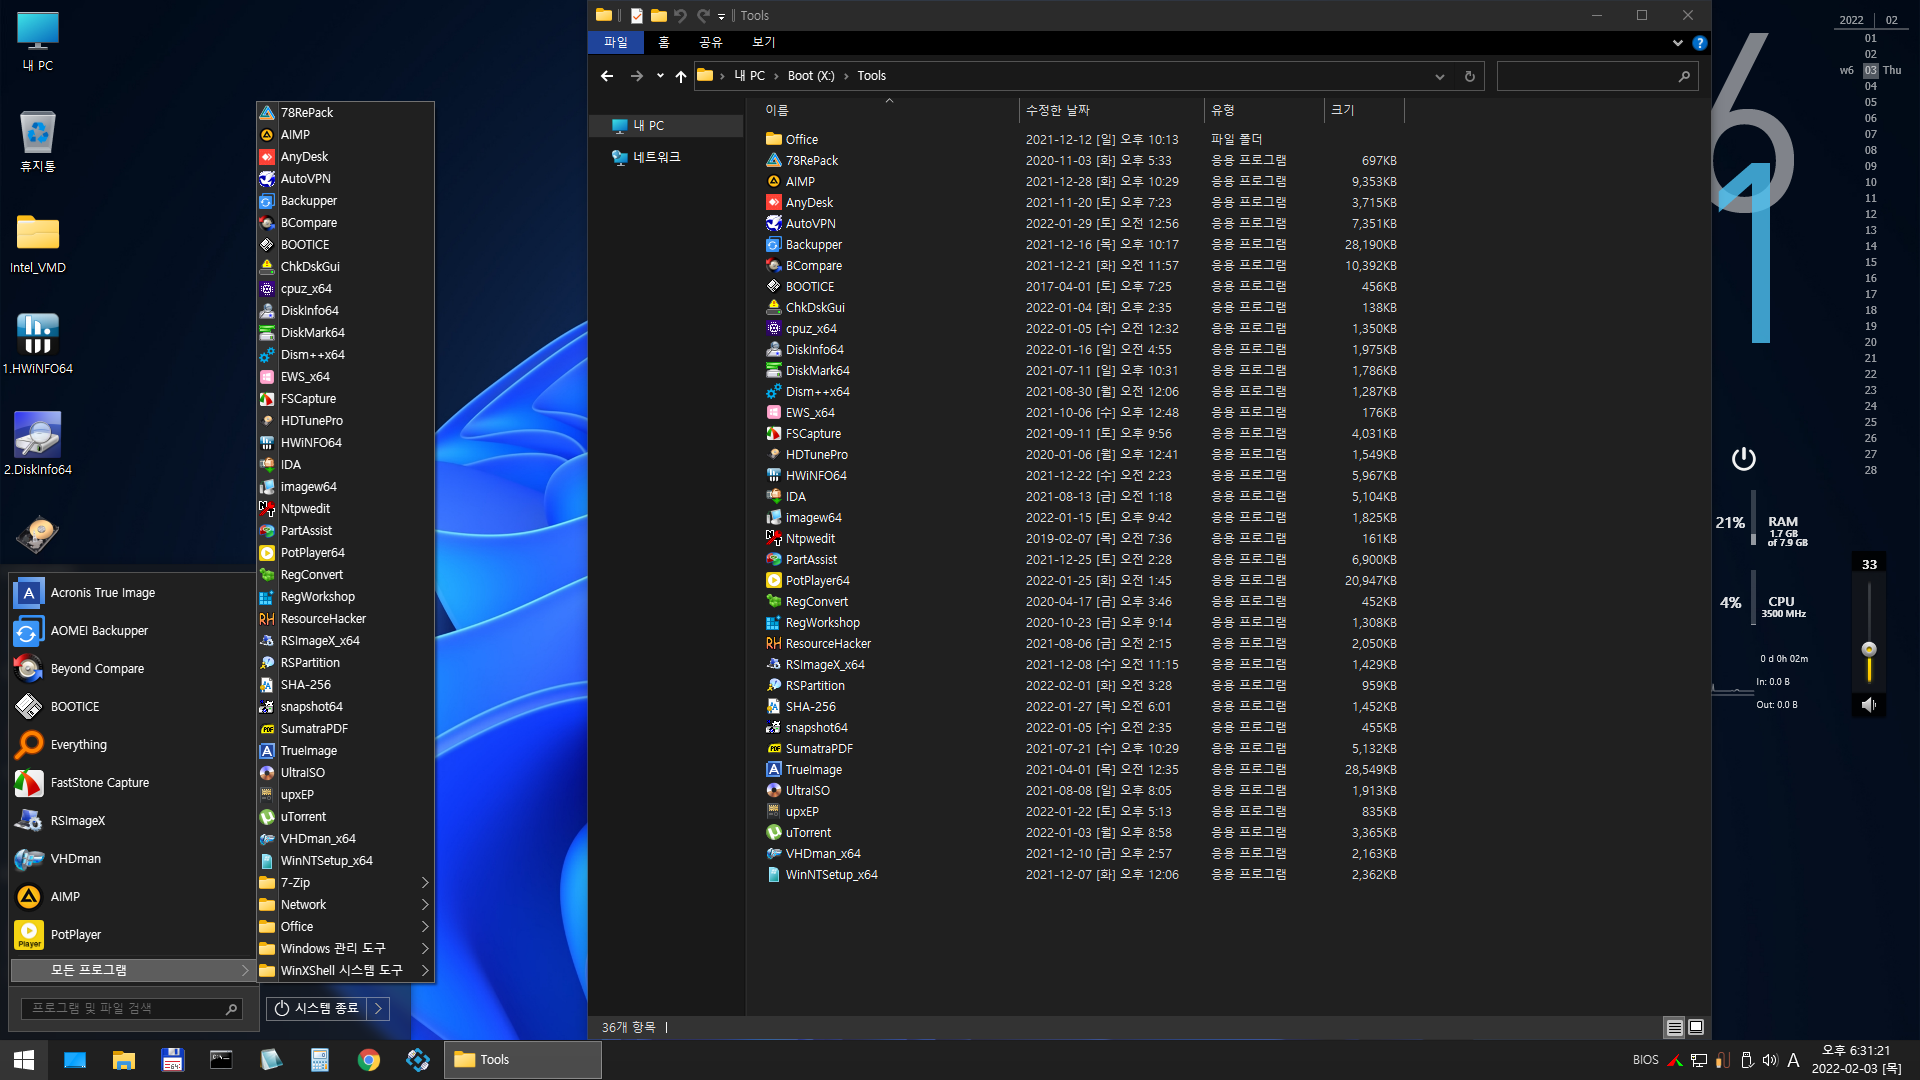The height and width of the screenshot is (1080, 1920).
Task: Expand the Windows 관리 도구 submenu
Action: tap(345, 949)
